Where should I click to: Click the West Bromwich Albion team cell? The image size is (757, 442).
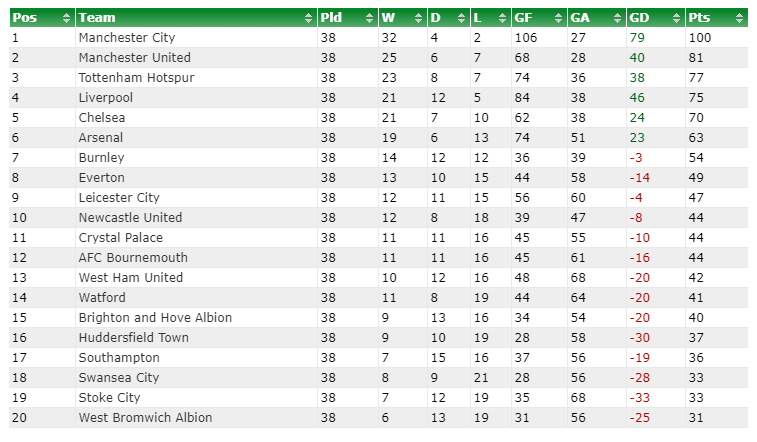tap(145, 418)
